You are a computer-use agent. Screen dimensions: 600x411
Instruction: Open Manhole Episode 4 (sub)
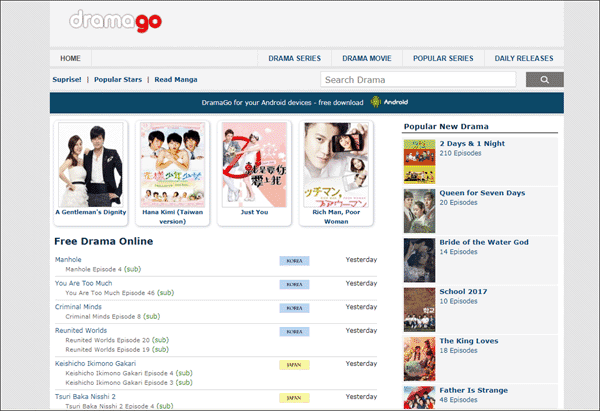[103, 269]
